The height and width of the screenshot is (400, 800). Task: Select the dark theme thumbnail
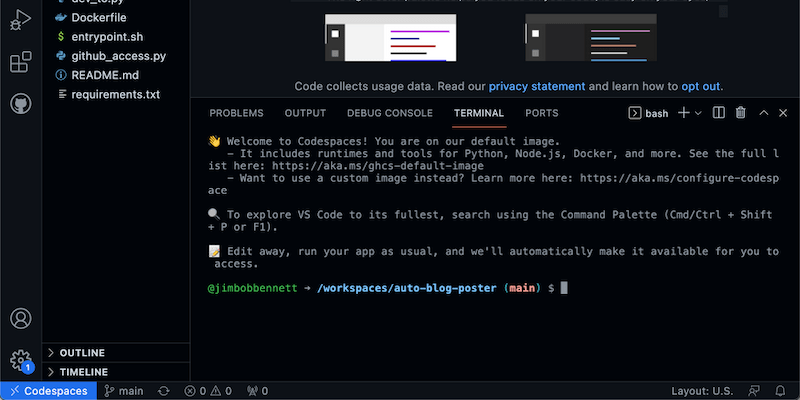[591, 37]
